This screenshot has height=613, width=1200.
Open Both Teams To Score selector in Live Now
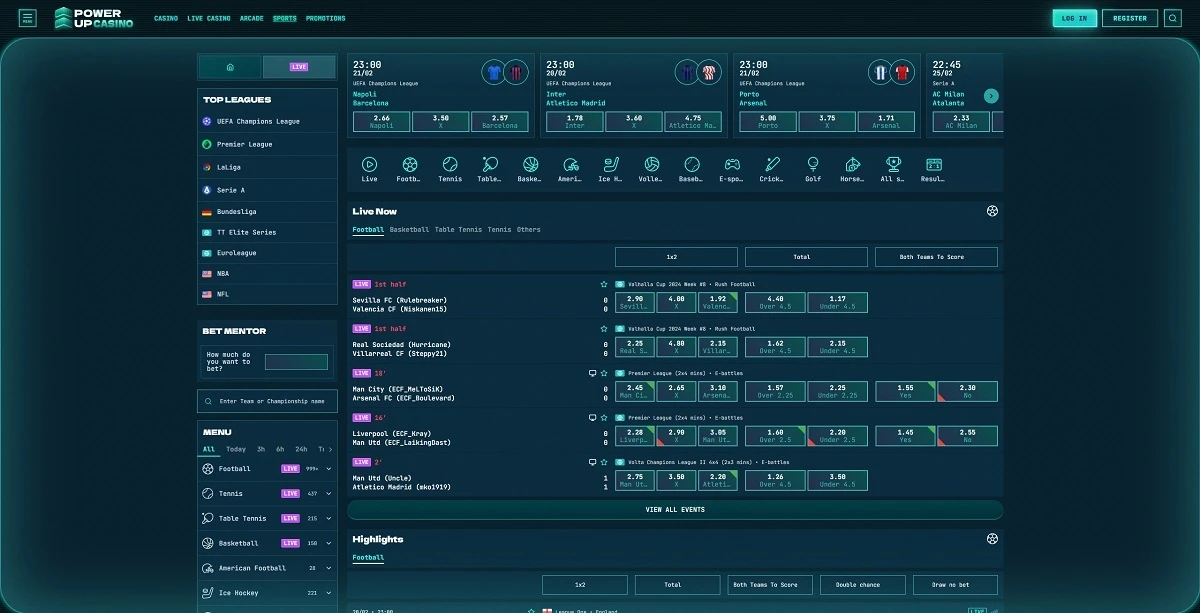(x=936, y=257)
